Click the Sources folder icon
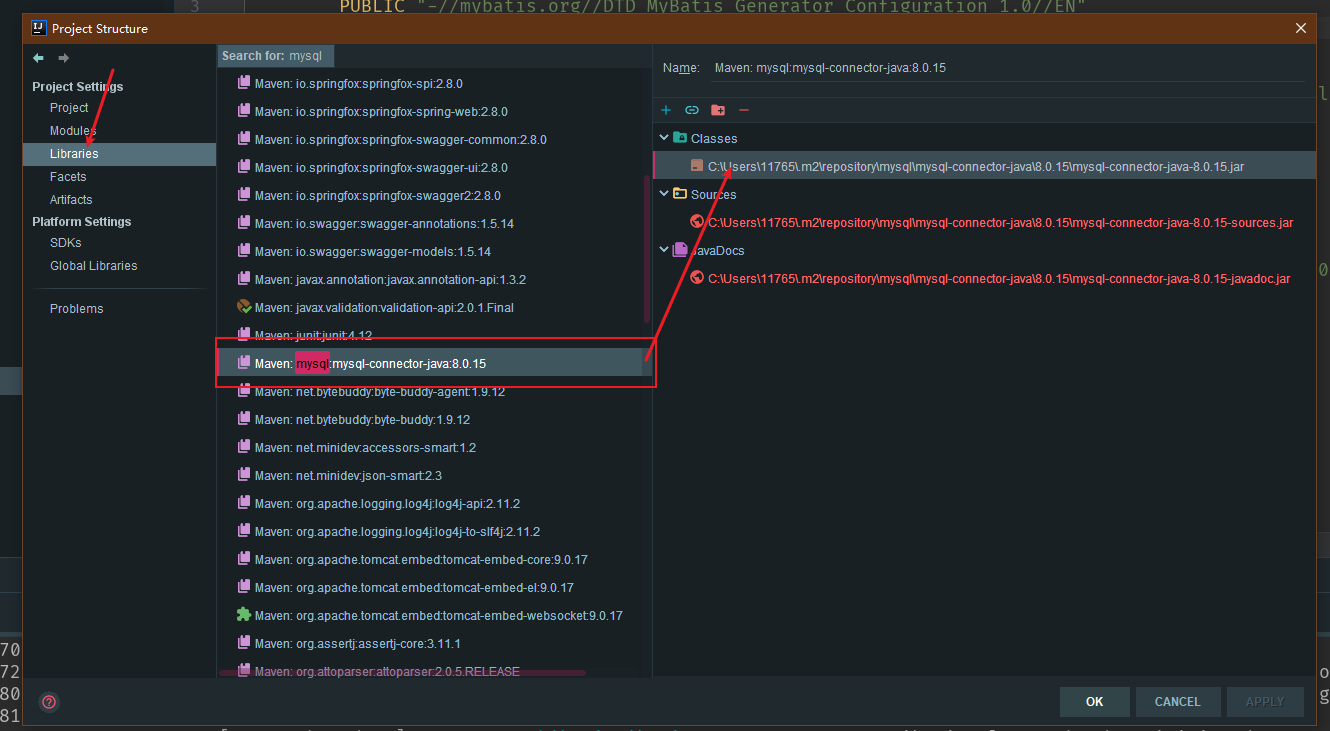1330x731 pixels. coord(680,194)
